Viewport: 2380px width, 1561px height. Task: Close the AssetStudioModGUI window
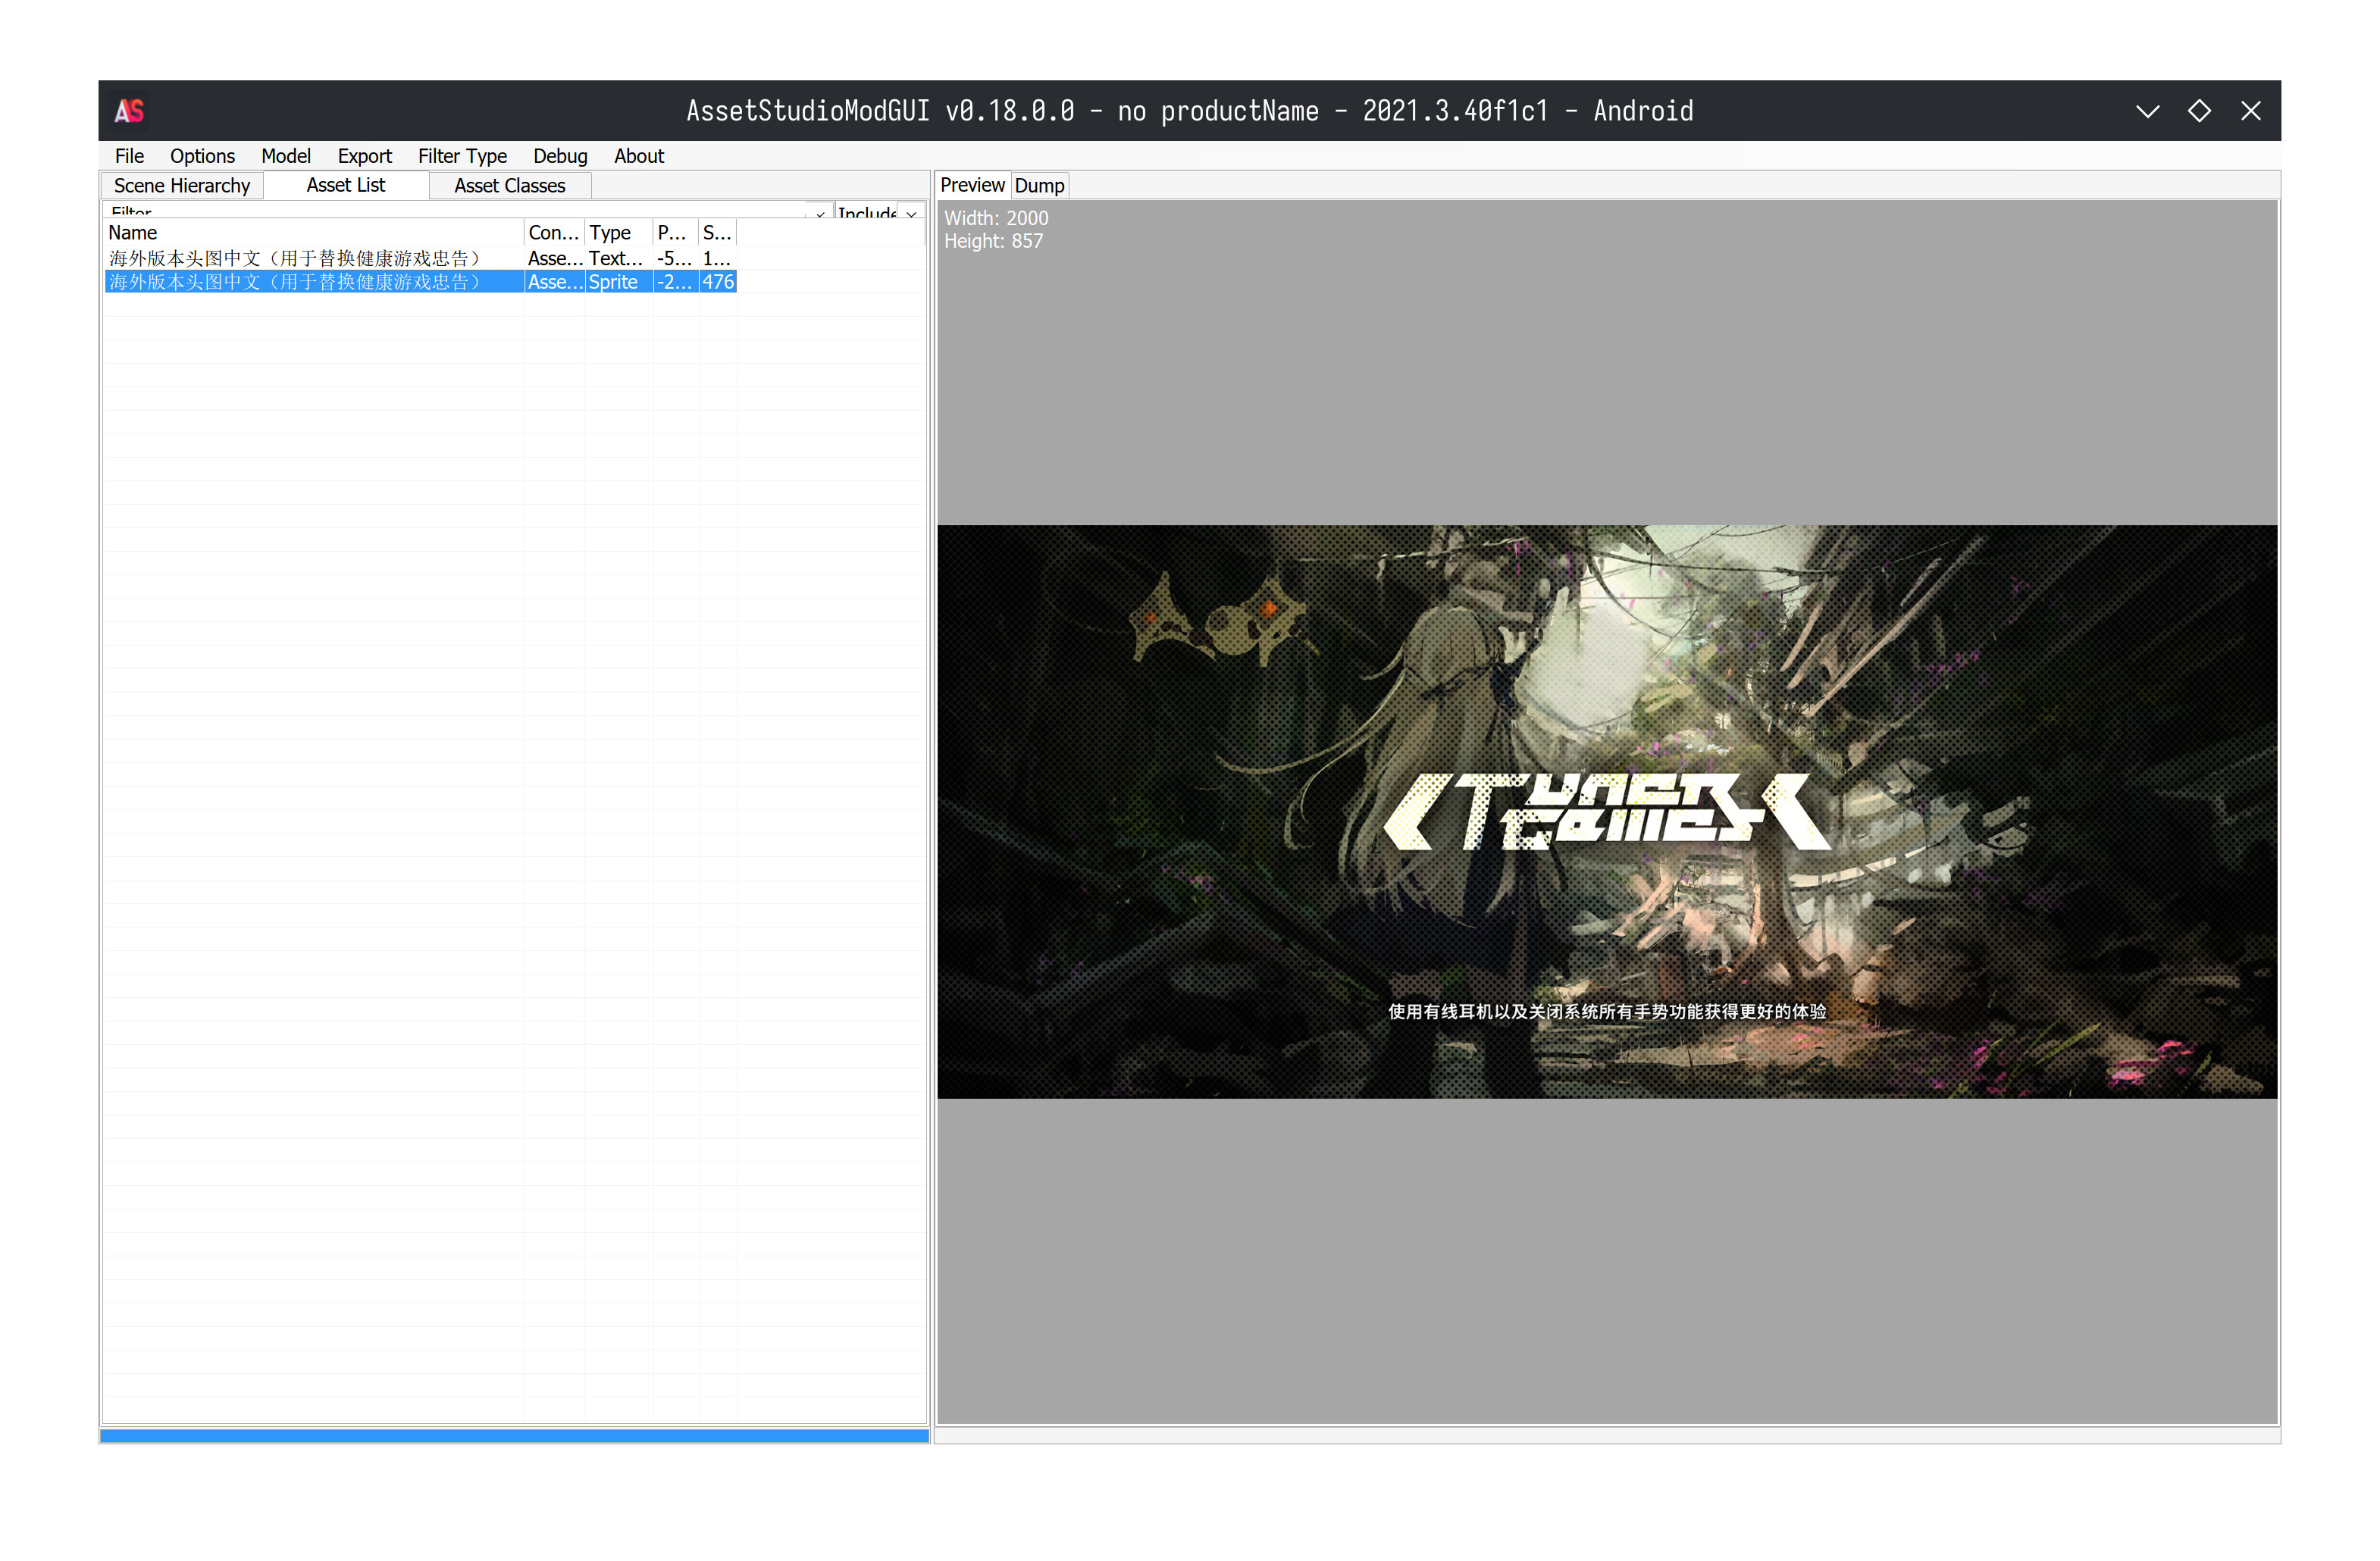pyautogui.click(x=2251, y=111)
